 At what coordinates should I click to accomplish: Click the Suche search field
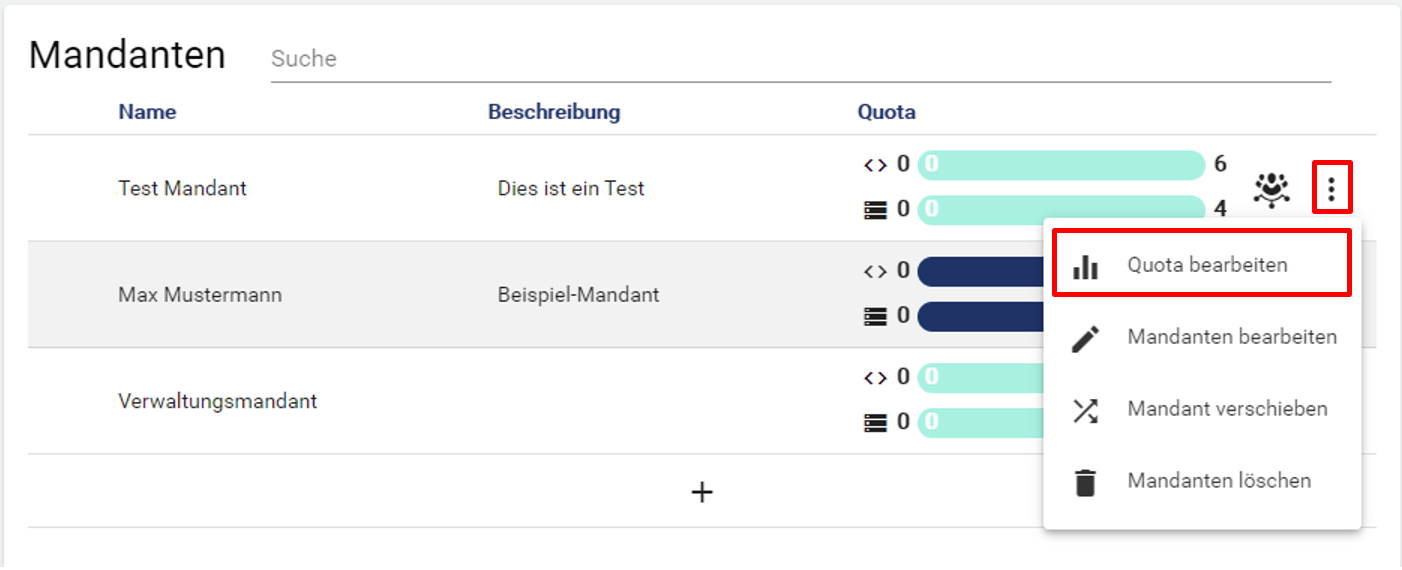point(800,59)
